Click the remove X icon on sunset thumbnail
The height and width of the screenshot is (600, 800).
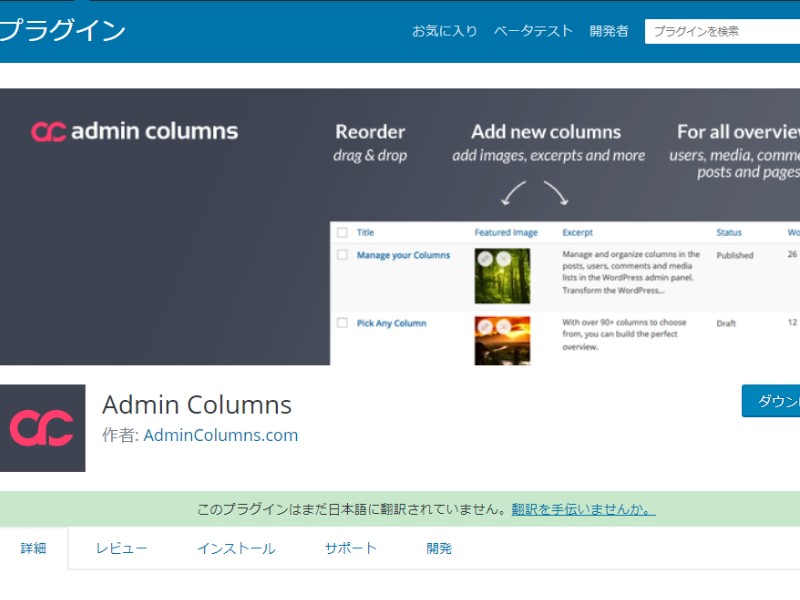pyautogui.click(x=503, y=327)
